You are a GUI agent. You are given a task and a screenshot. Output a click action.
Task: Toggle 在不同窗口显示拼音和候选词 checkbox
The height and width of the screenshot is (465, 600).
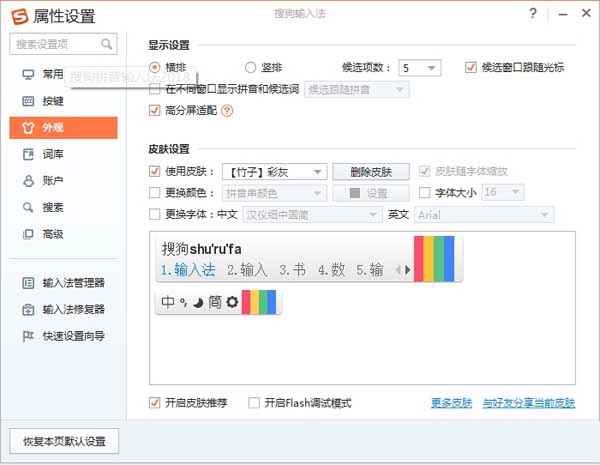pyautogui.click(x=155, y=90)
